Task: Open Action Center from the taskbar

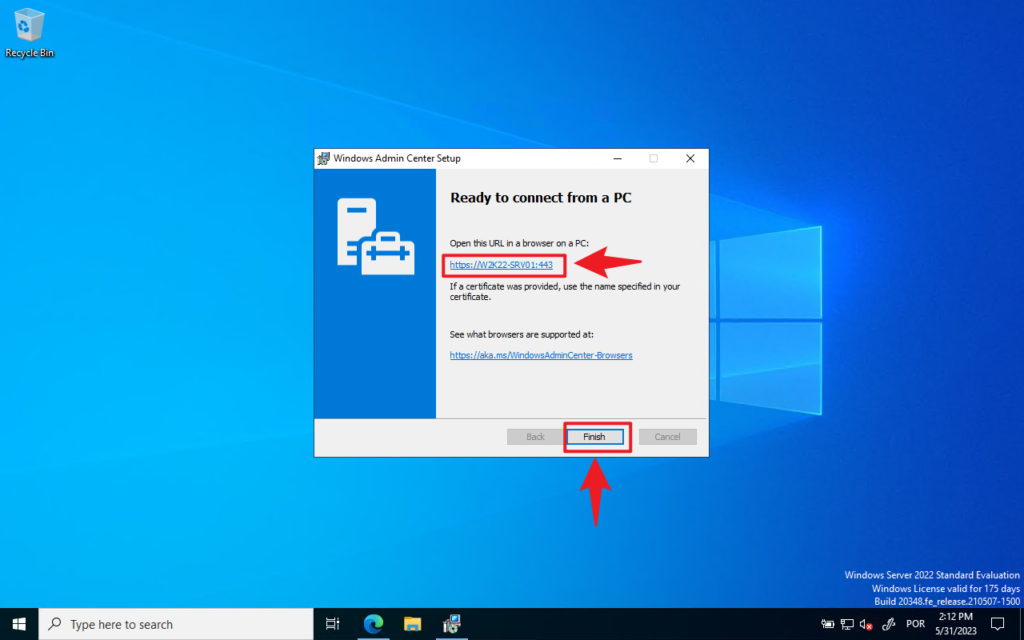Action: tap(997, 623)
